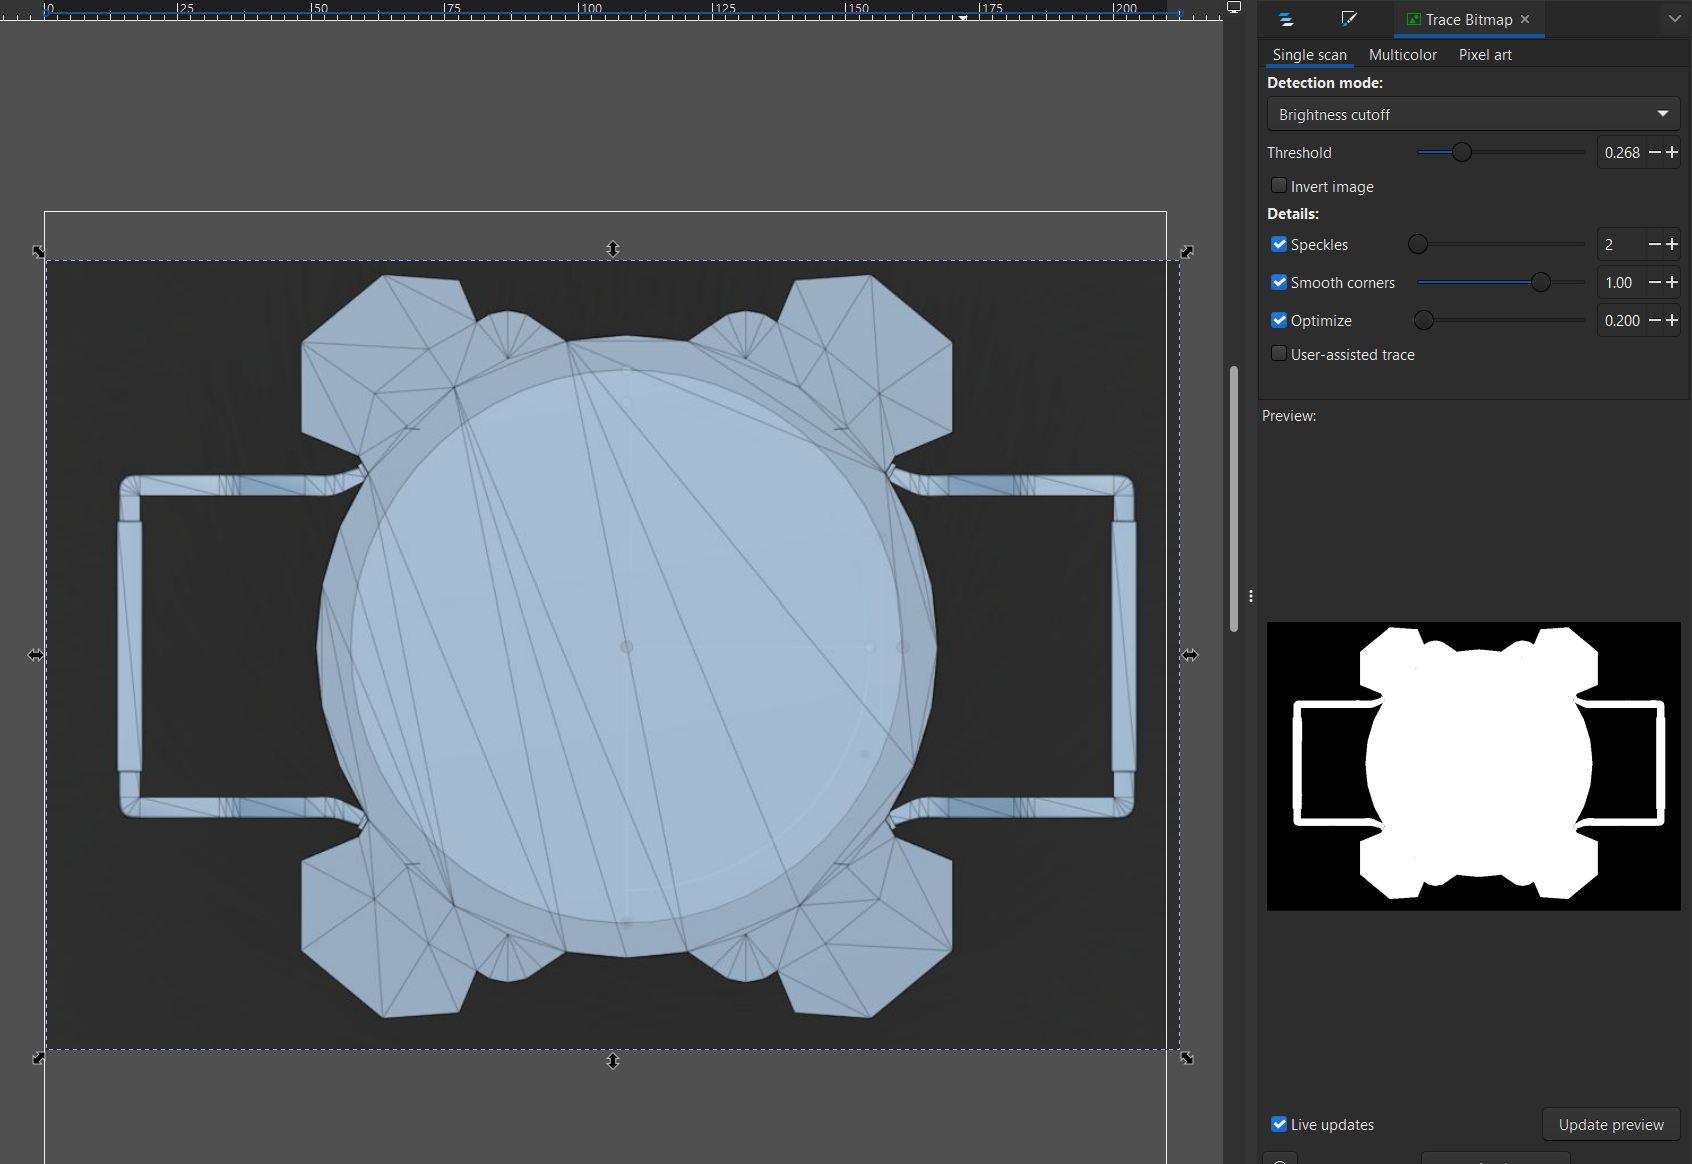The height and width of the screenshot is (1164, 1692).
Task: Open the Brightness cutoff detection mode dropdown
Action: (1472, 114)
